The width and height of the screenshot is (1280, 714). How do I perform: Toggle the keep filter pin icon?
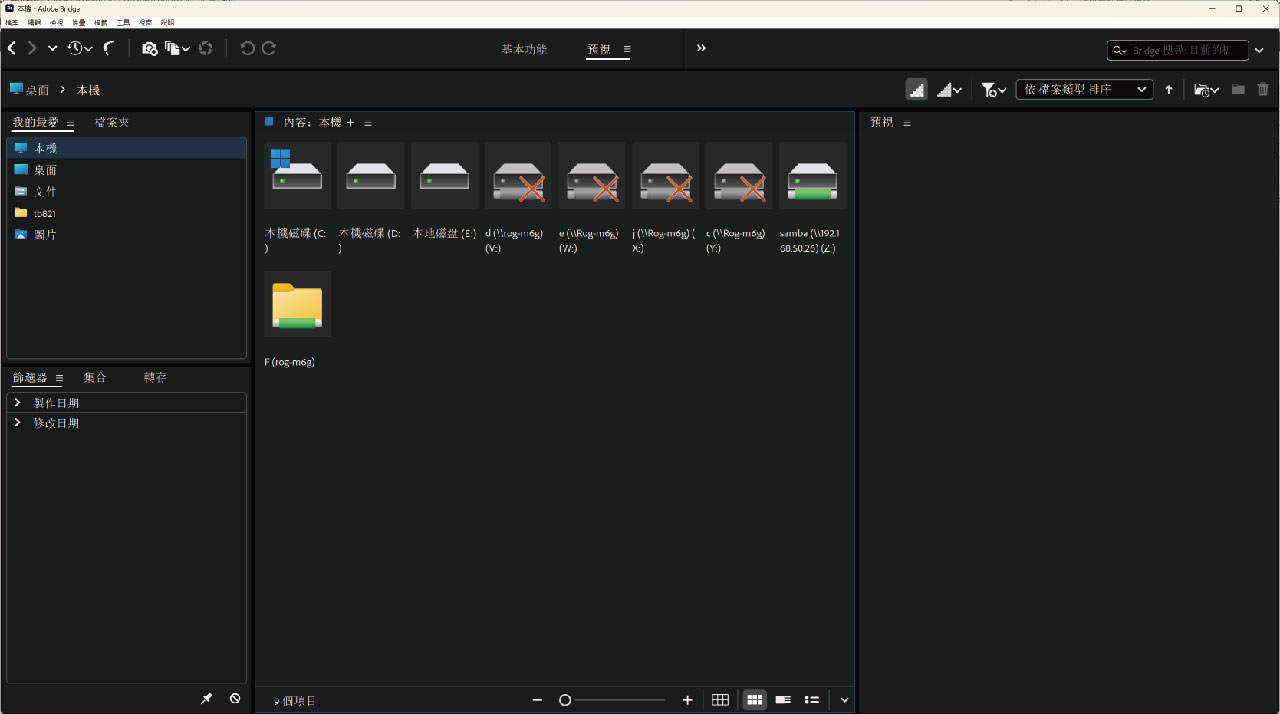click(207, 699)
